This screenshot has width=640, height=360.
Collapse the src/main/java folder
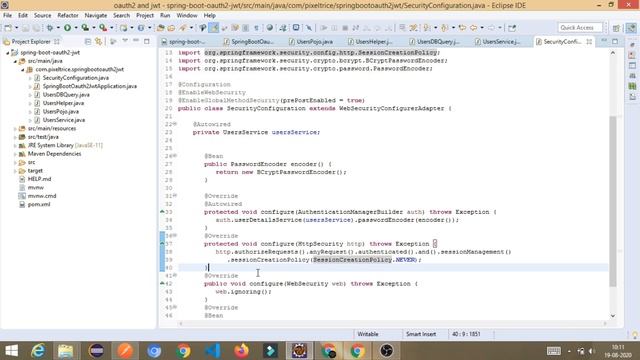tap(15, 61)
